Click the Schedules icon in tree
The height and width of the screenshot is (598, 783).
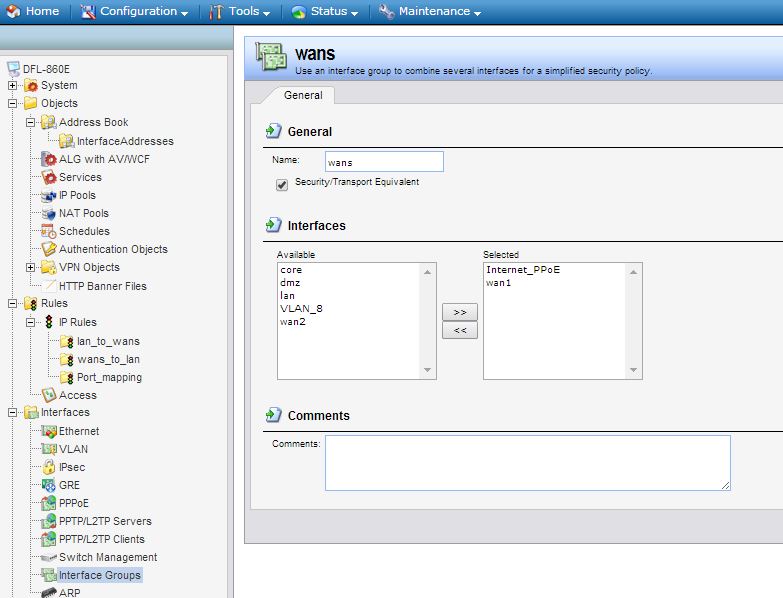pyautogui.click(x=49, y=231)
